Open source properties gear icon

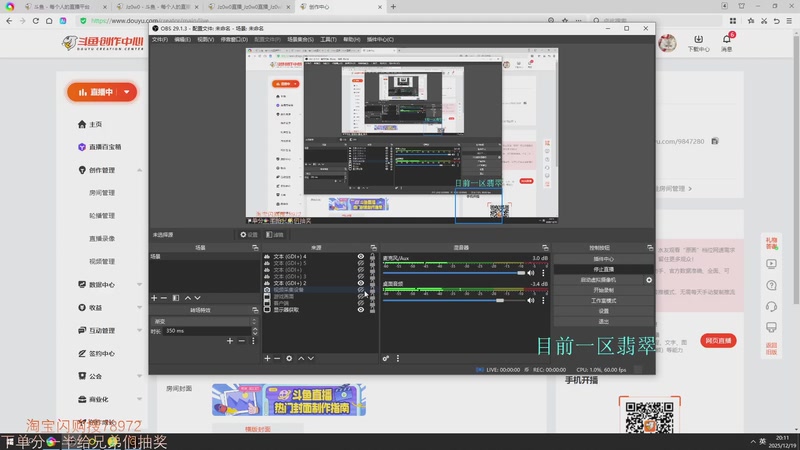coord(289,359)
